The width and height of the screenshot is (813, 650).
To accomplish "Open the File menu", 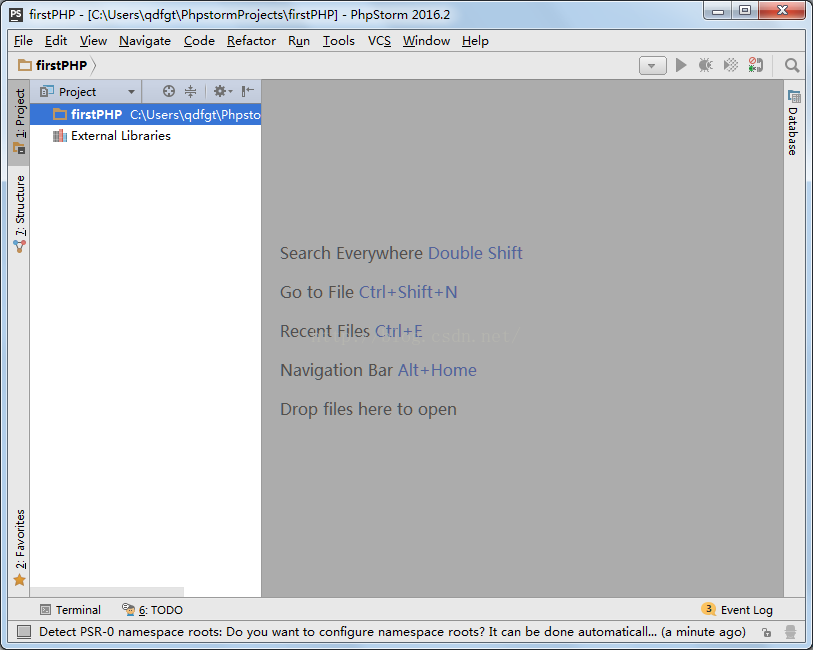I will 23,41.
